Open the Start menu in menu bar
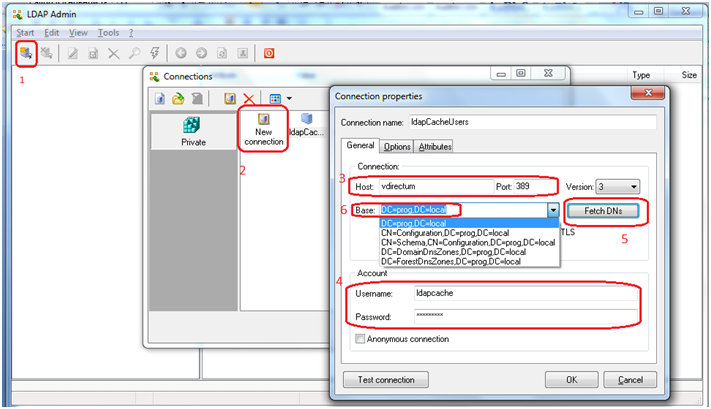The image size is (711, 409). pyautogui.click(x=25, y=33)
